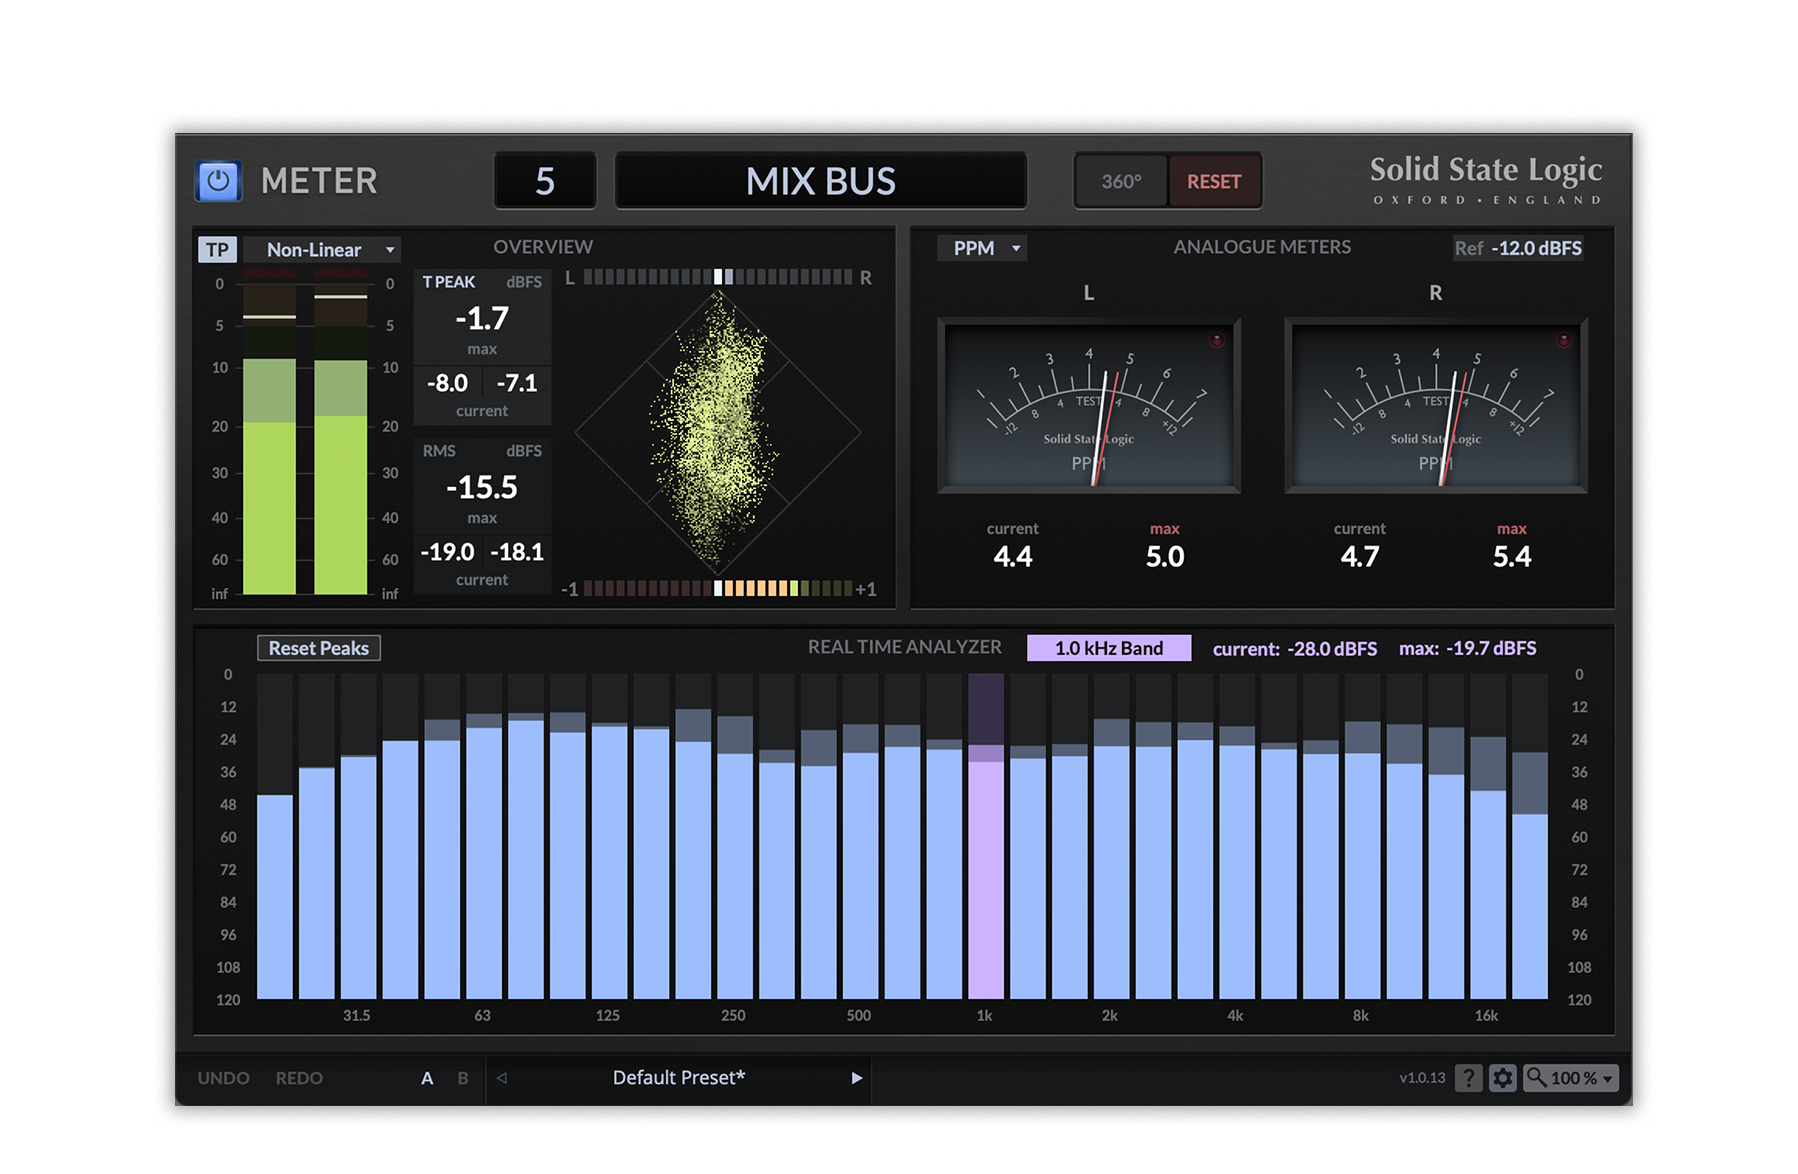Screen dimensions: 1798x1174
Task: Click the red RESET button
Action: 1214,181
